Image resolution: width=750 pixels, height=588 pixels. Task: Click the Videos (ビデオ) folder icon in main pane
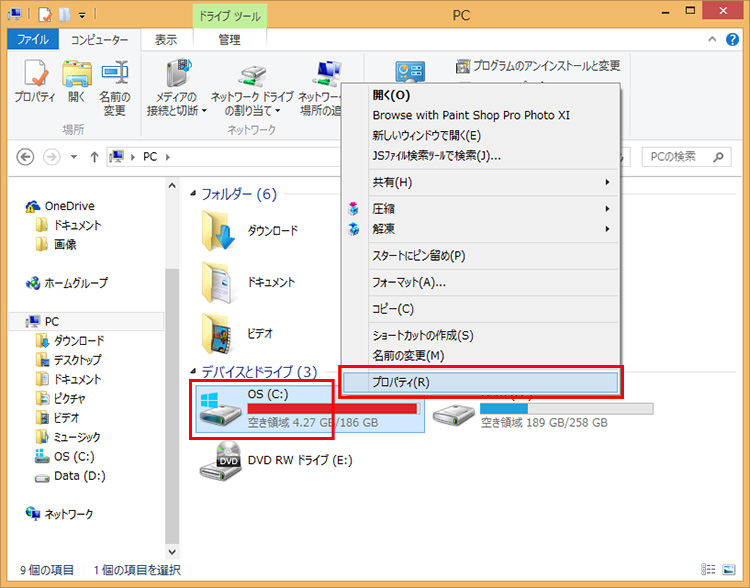tap(219, 333)
